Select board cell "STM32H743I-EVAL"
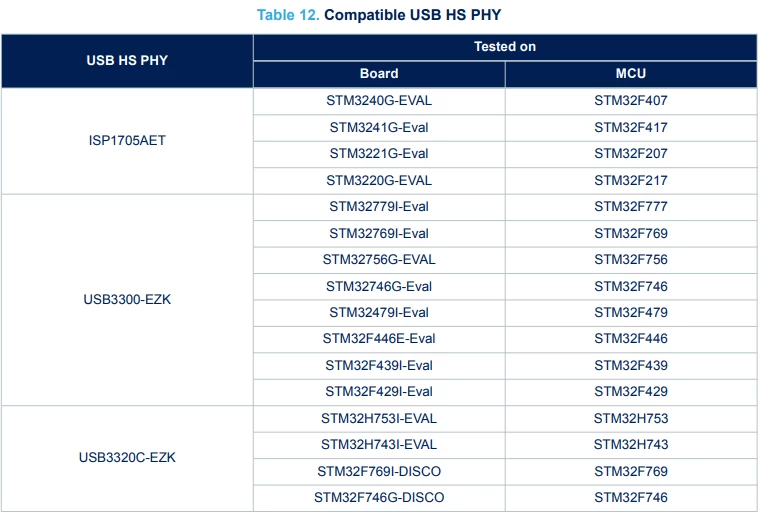This screenshot has width=762, height=515. click(379, 445)
